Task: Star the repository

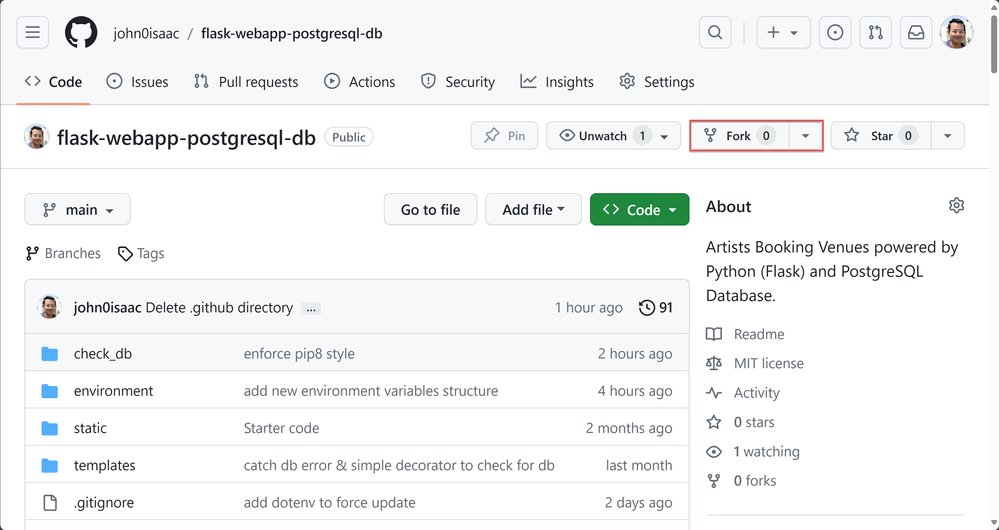Action: click(x=881, y=136)
